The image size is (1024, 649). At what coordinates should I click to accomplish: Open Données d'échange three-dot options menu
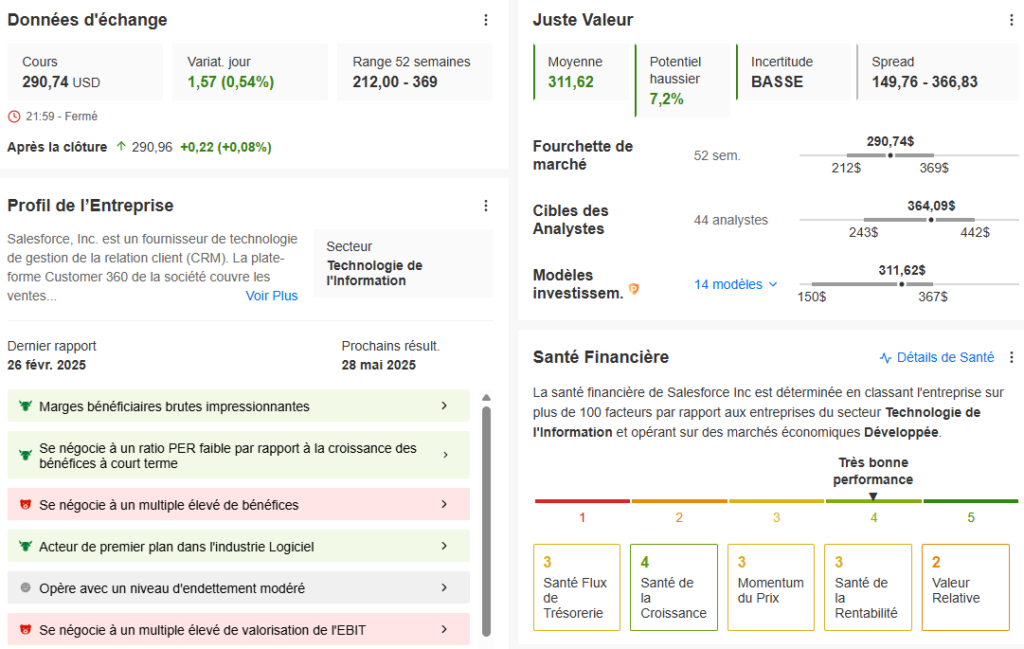click(486, 20)
